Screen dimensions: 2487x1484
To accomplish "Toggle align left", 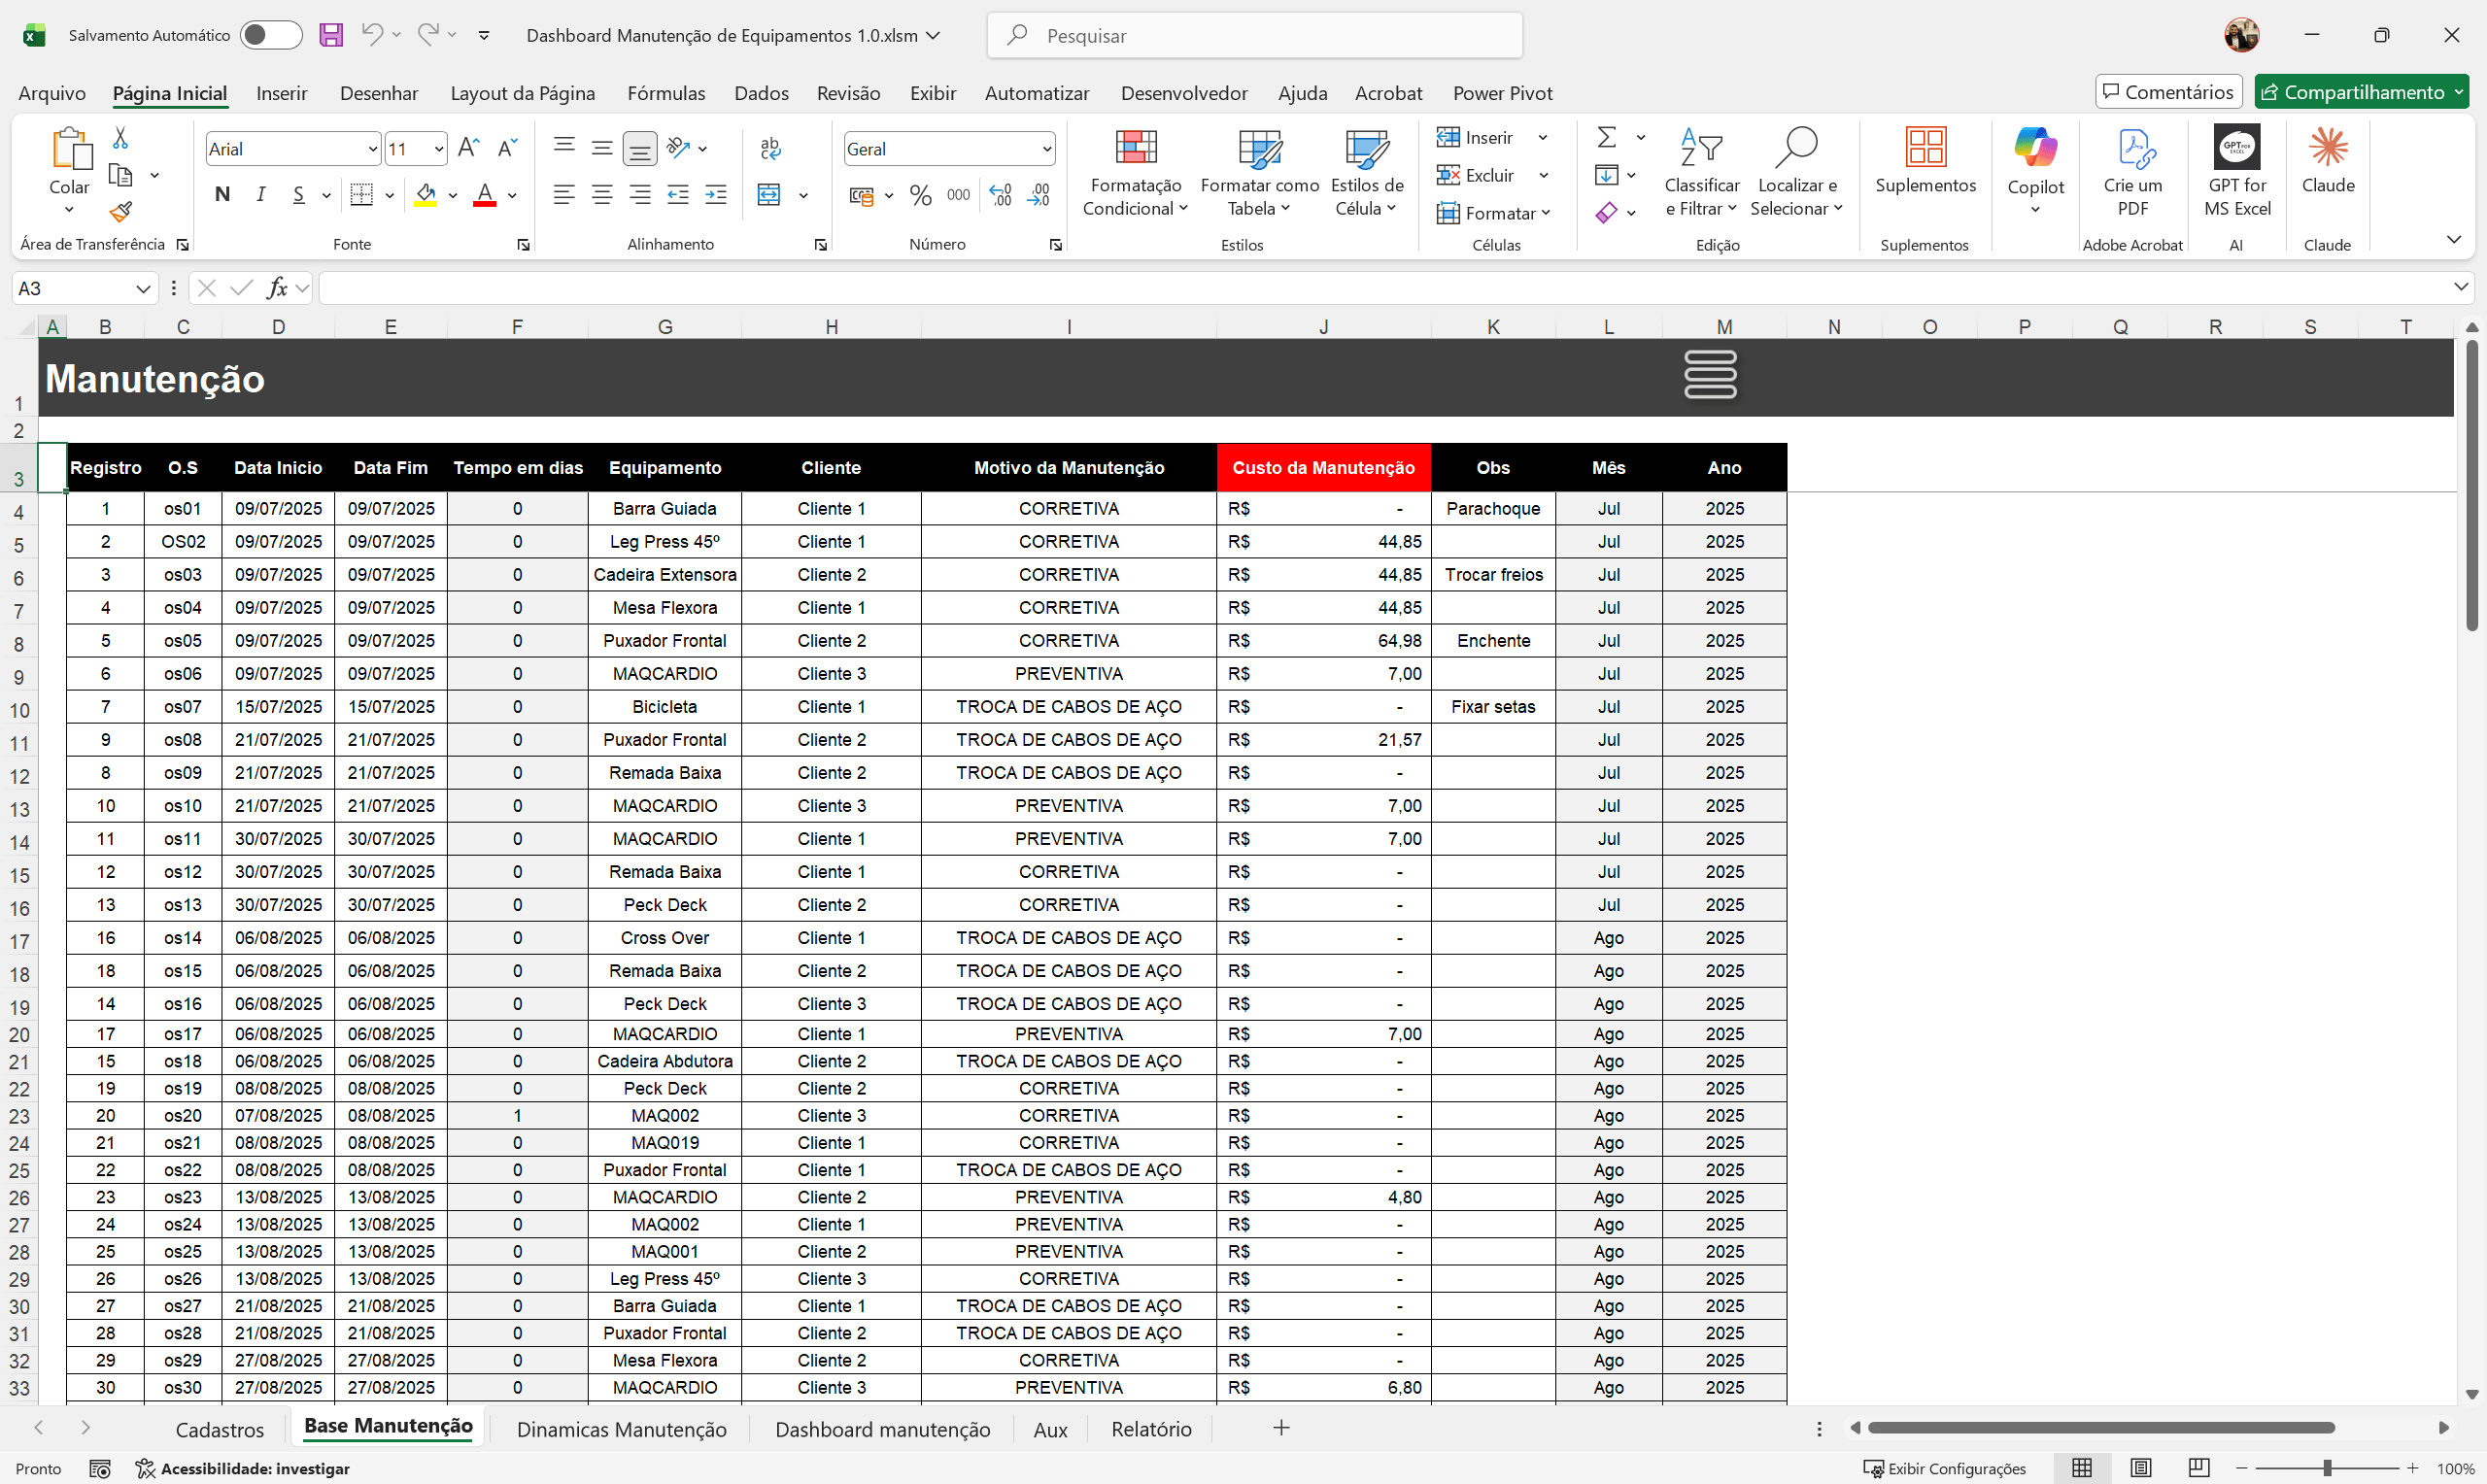I will point(564,195).
